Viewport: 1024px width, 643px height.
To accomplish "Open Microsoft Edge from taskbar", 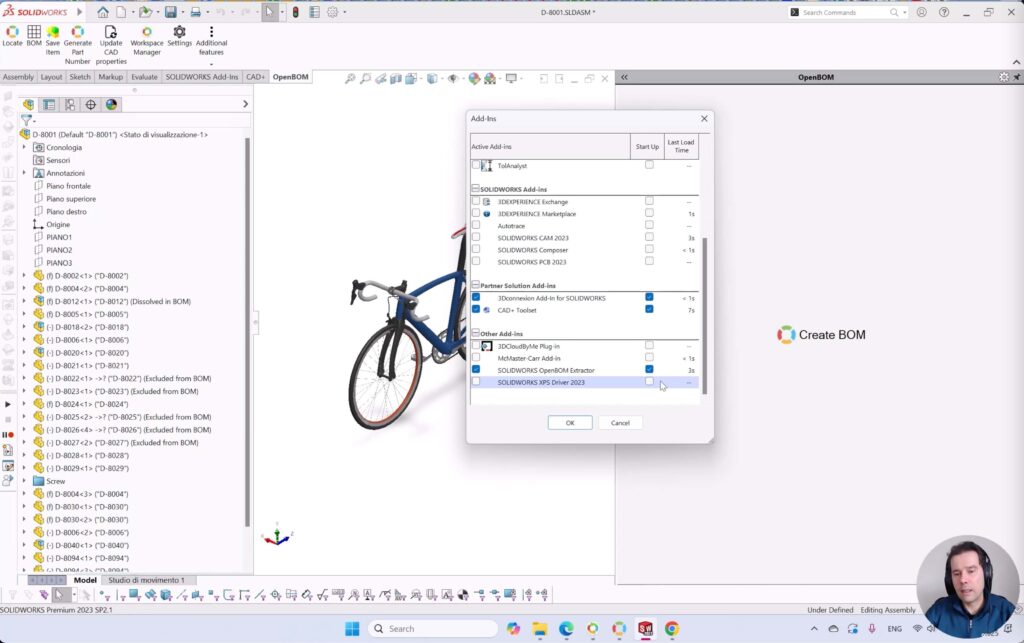I will [x=566, y=629].
